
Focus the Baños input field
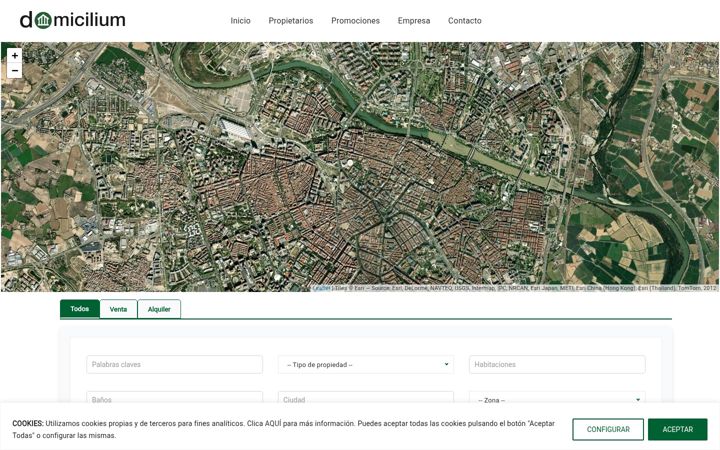coord(174,399)
